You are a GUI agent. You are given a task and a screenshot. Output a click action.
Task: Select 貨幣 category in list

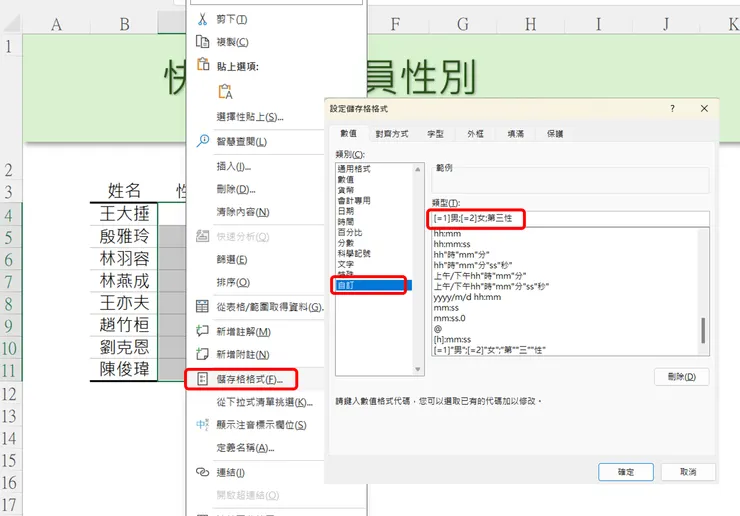tap(345, 190)
